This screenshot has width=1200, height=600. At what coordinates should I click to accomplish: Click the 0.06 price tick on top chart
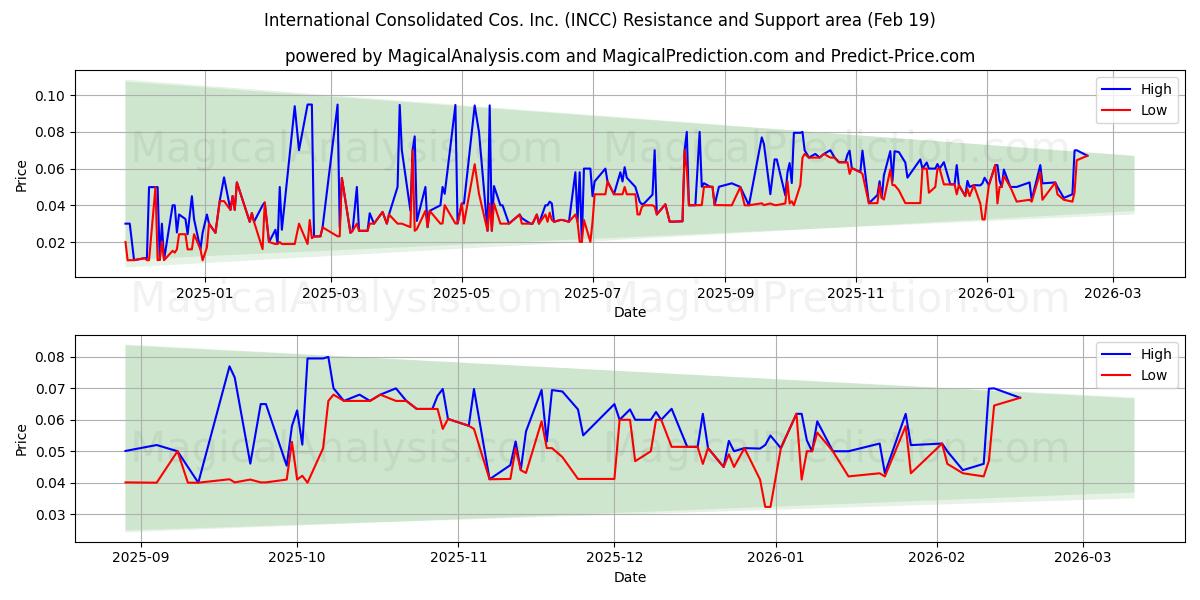tap(50, 169)
